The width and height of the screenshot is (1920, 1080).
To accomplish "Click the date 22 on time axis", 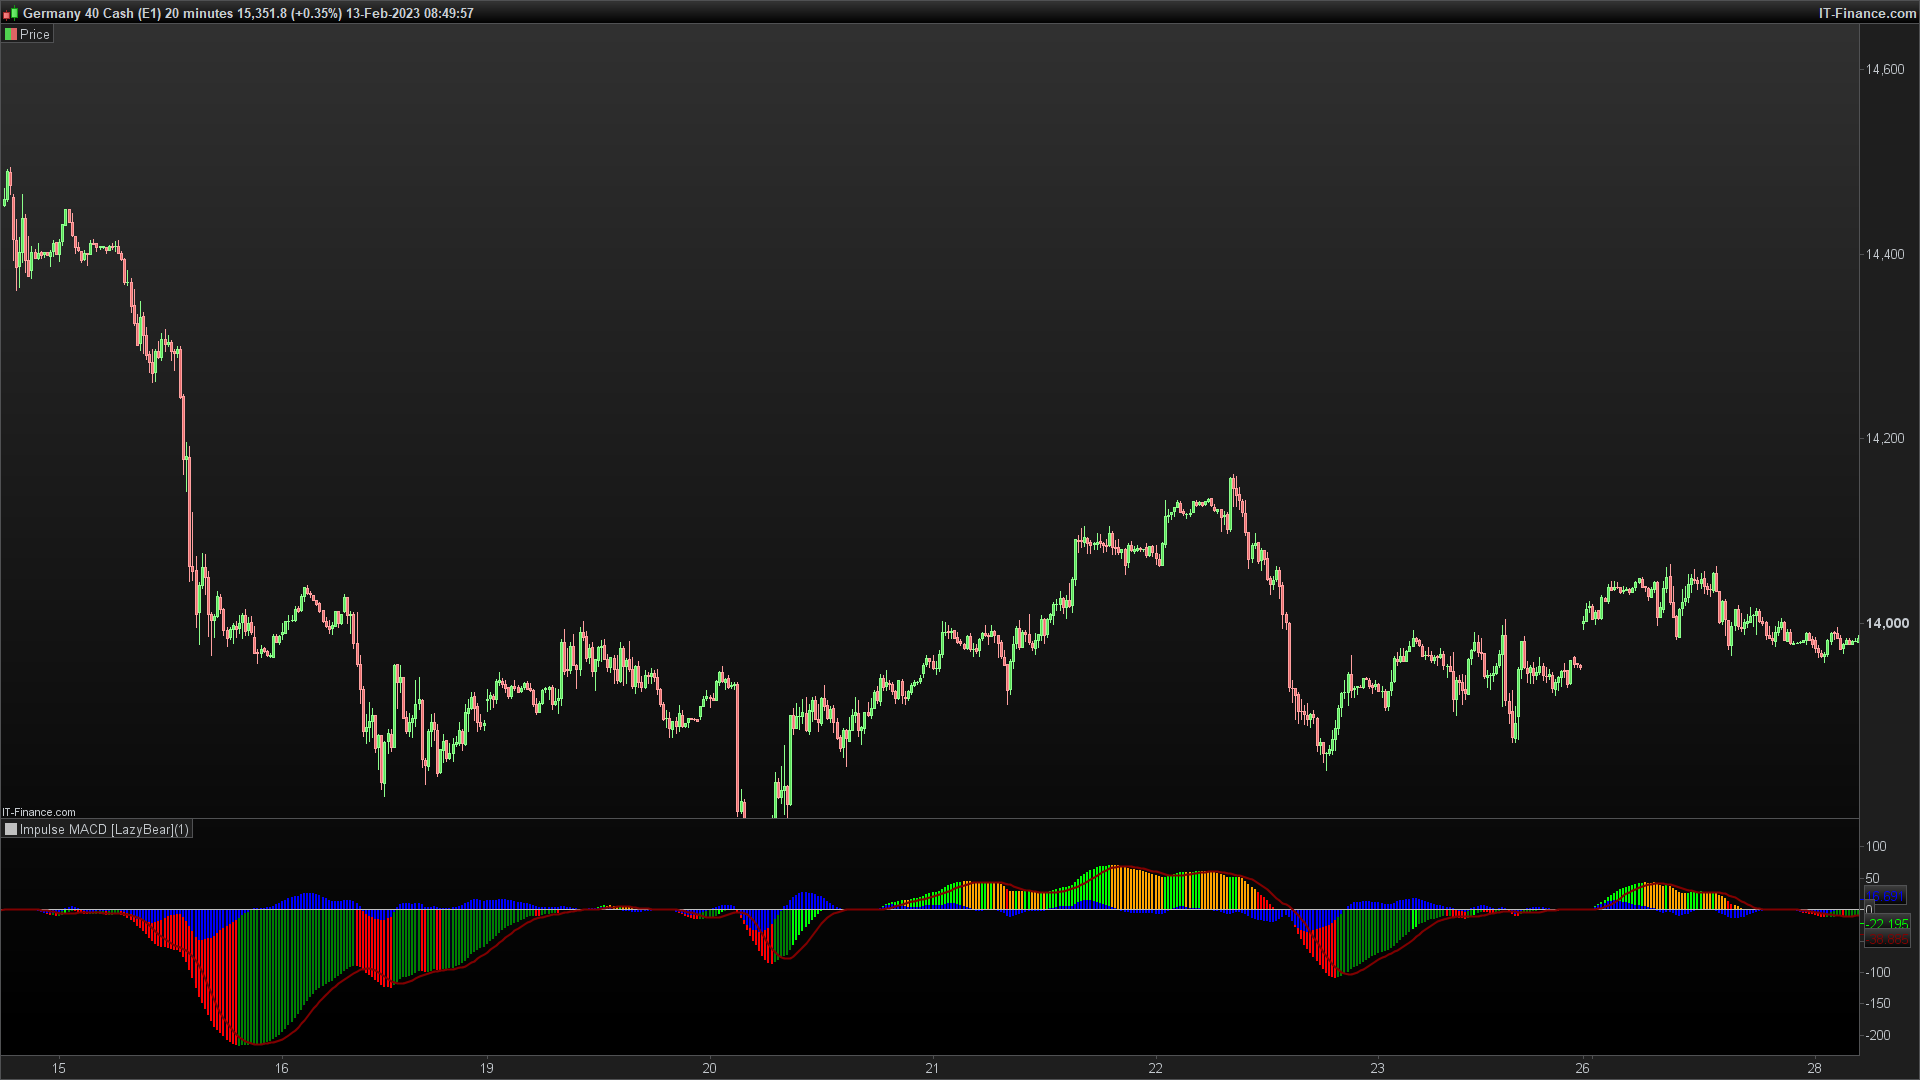I will pyautogui.click(x=1155, y=1068).
